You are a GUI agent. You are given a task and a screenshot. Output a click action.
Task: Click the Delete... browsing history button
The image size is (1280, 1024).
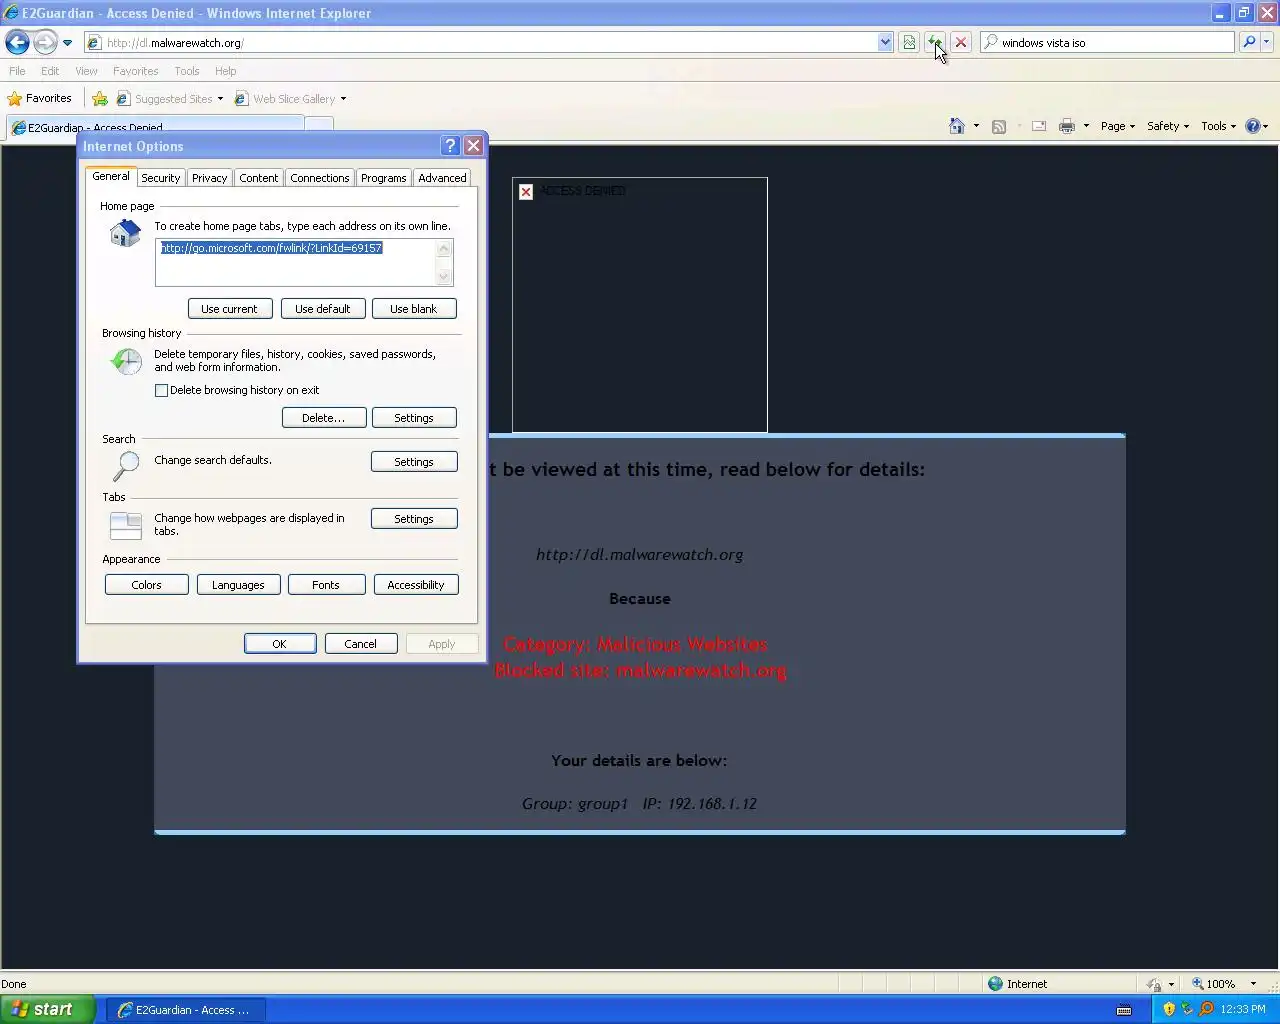(324, 418)
